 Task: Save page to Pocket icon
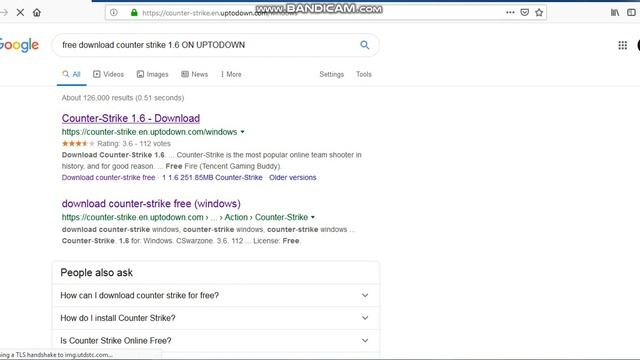click(524, 13)
